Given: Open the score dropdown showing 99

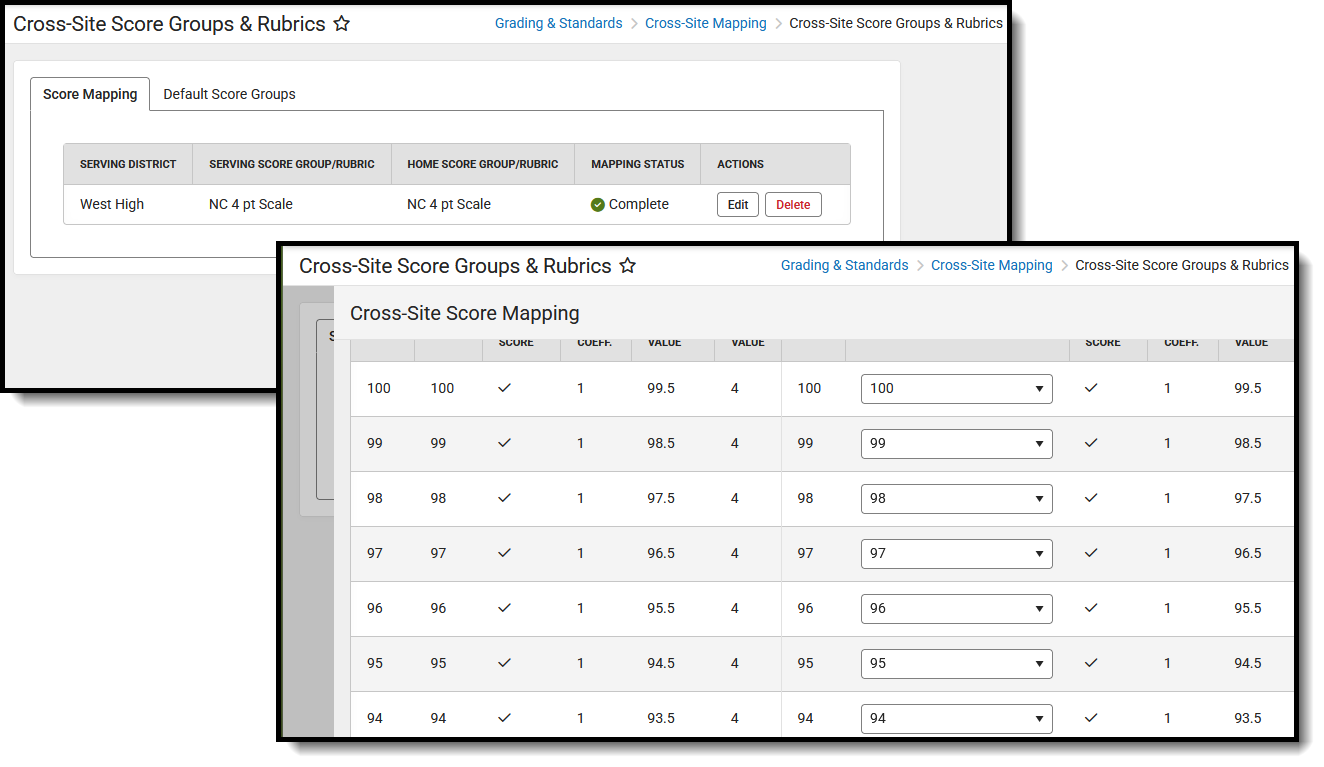Looking at the screenshot, I should [956, 444].
